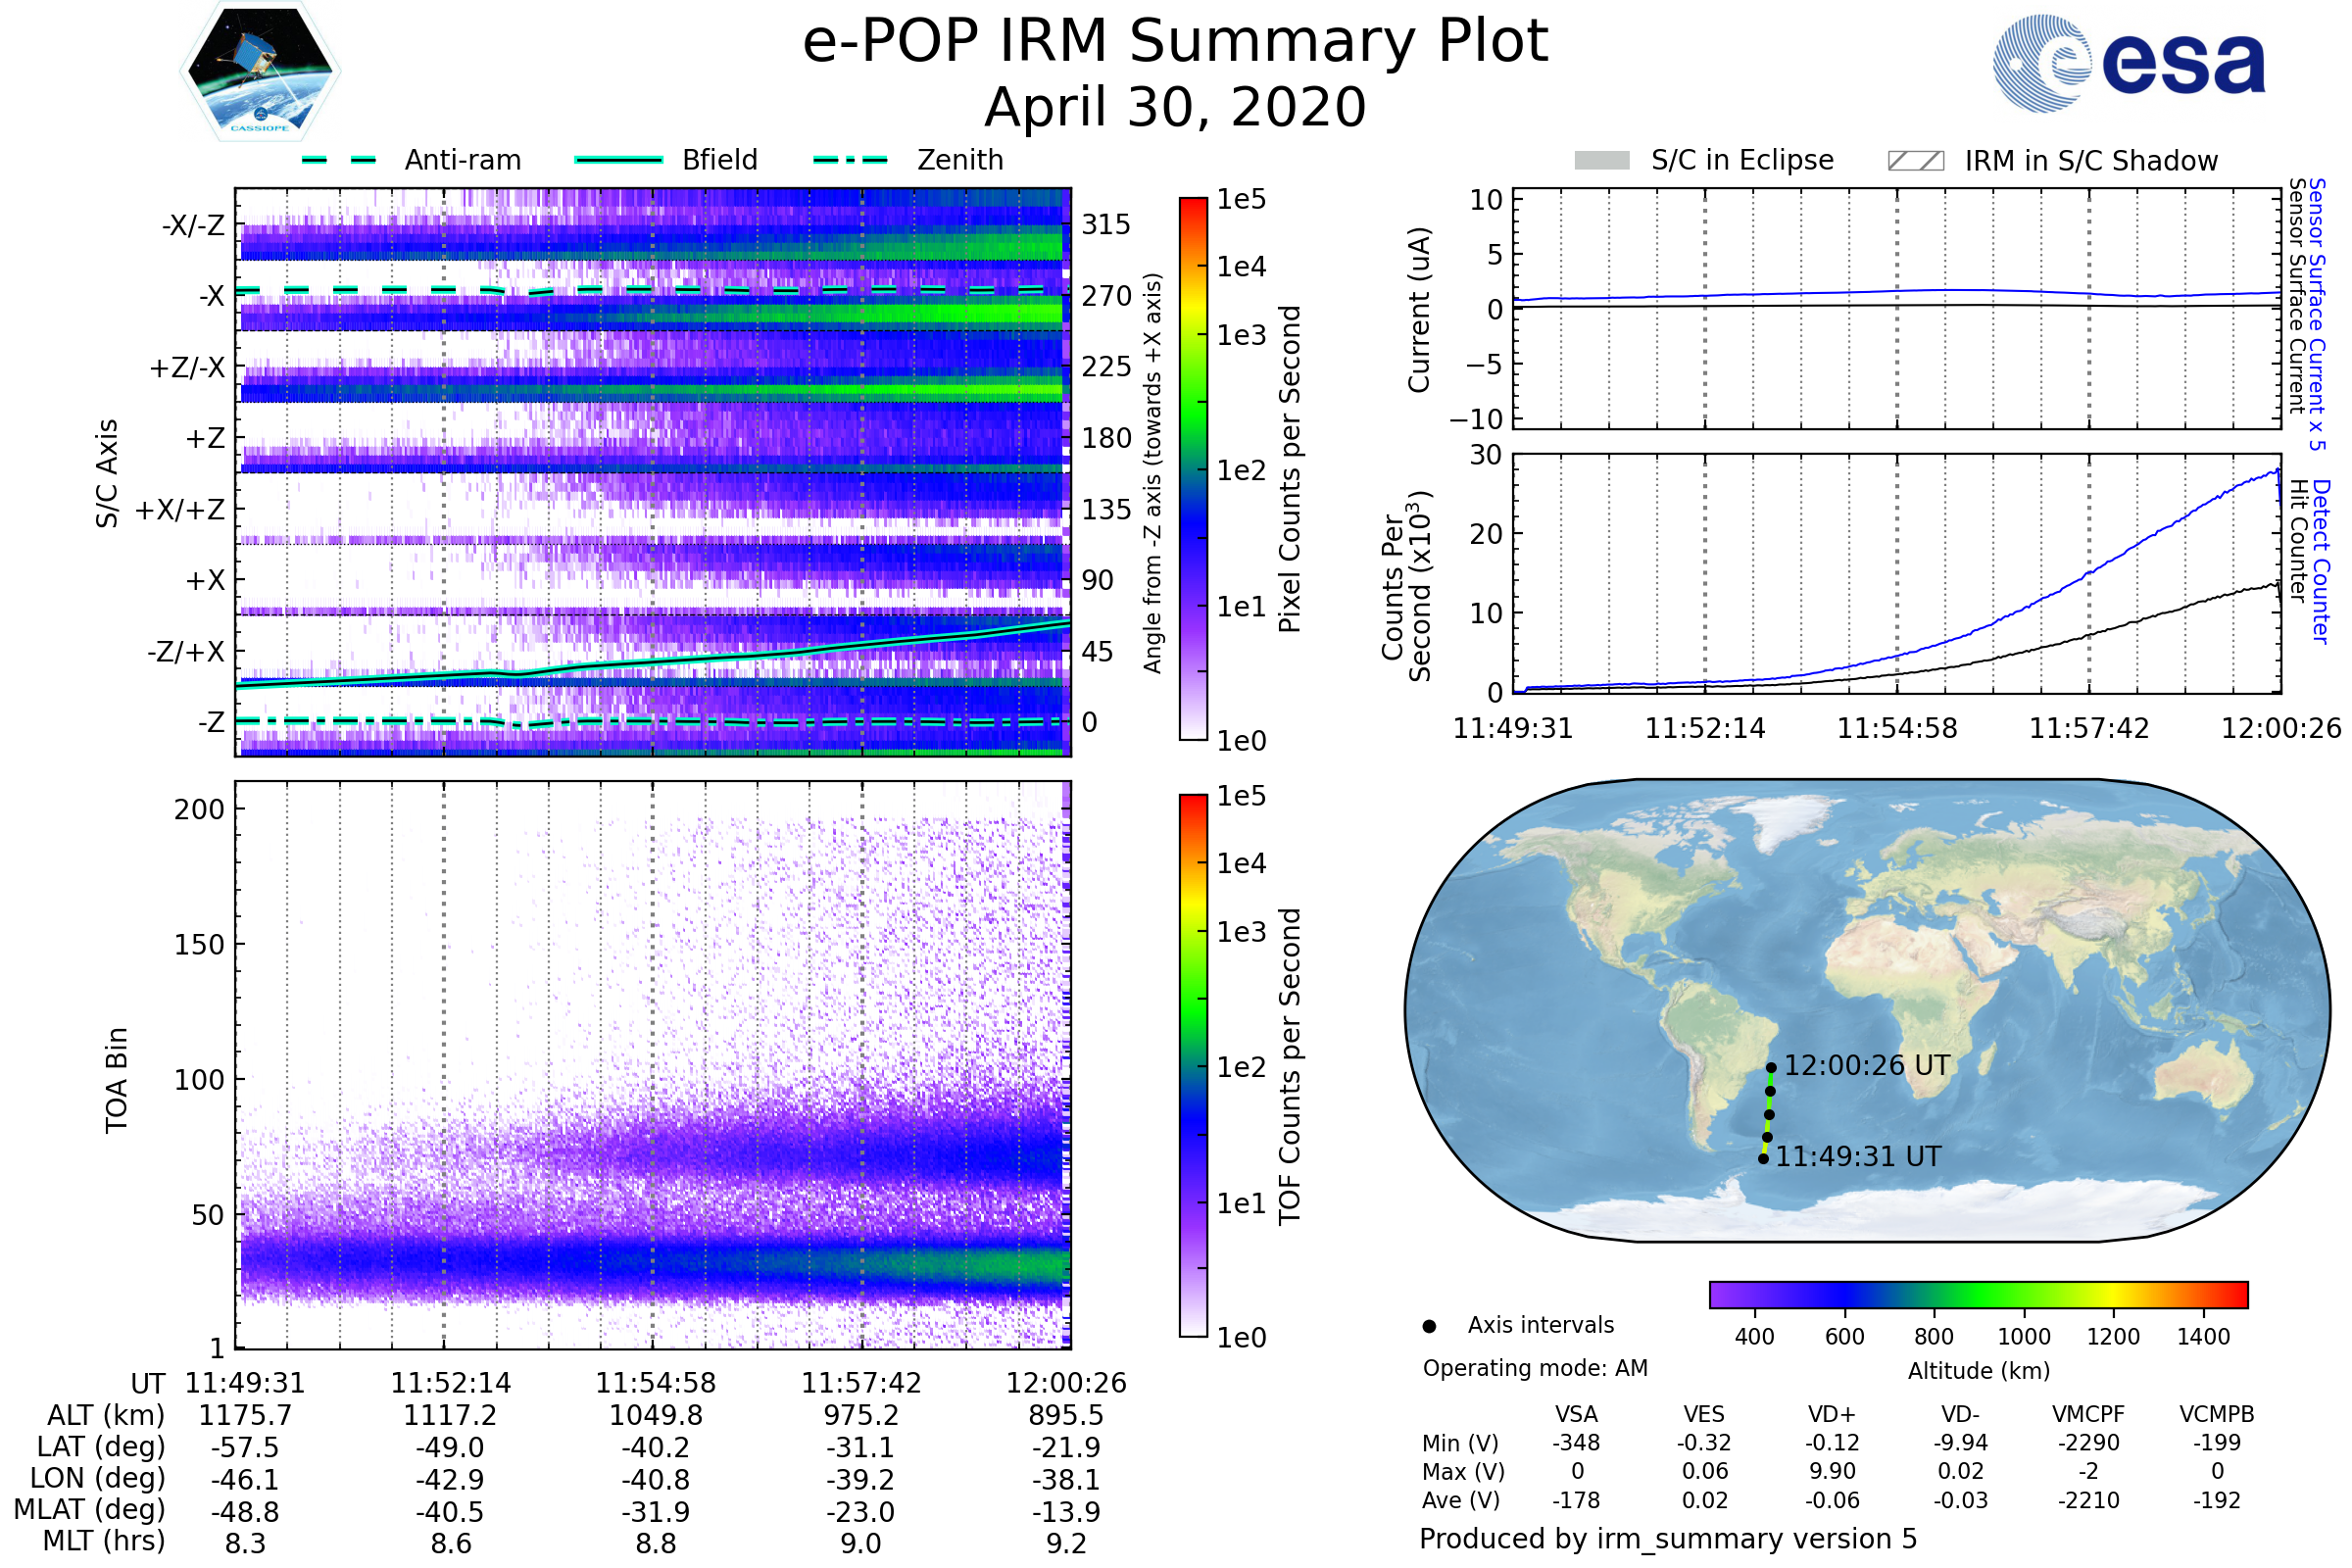Image resolution: width=2352 pixels, height=1568 pixels.
Task: Click the TOF Counts per Second colorbar
Action: click(1193, 1065)
